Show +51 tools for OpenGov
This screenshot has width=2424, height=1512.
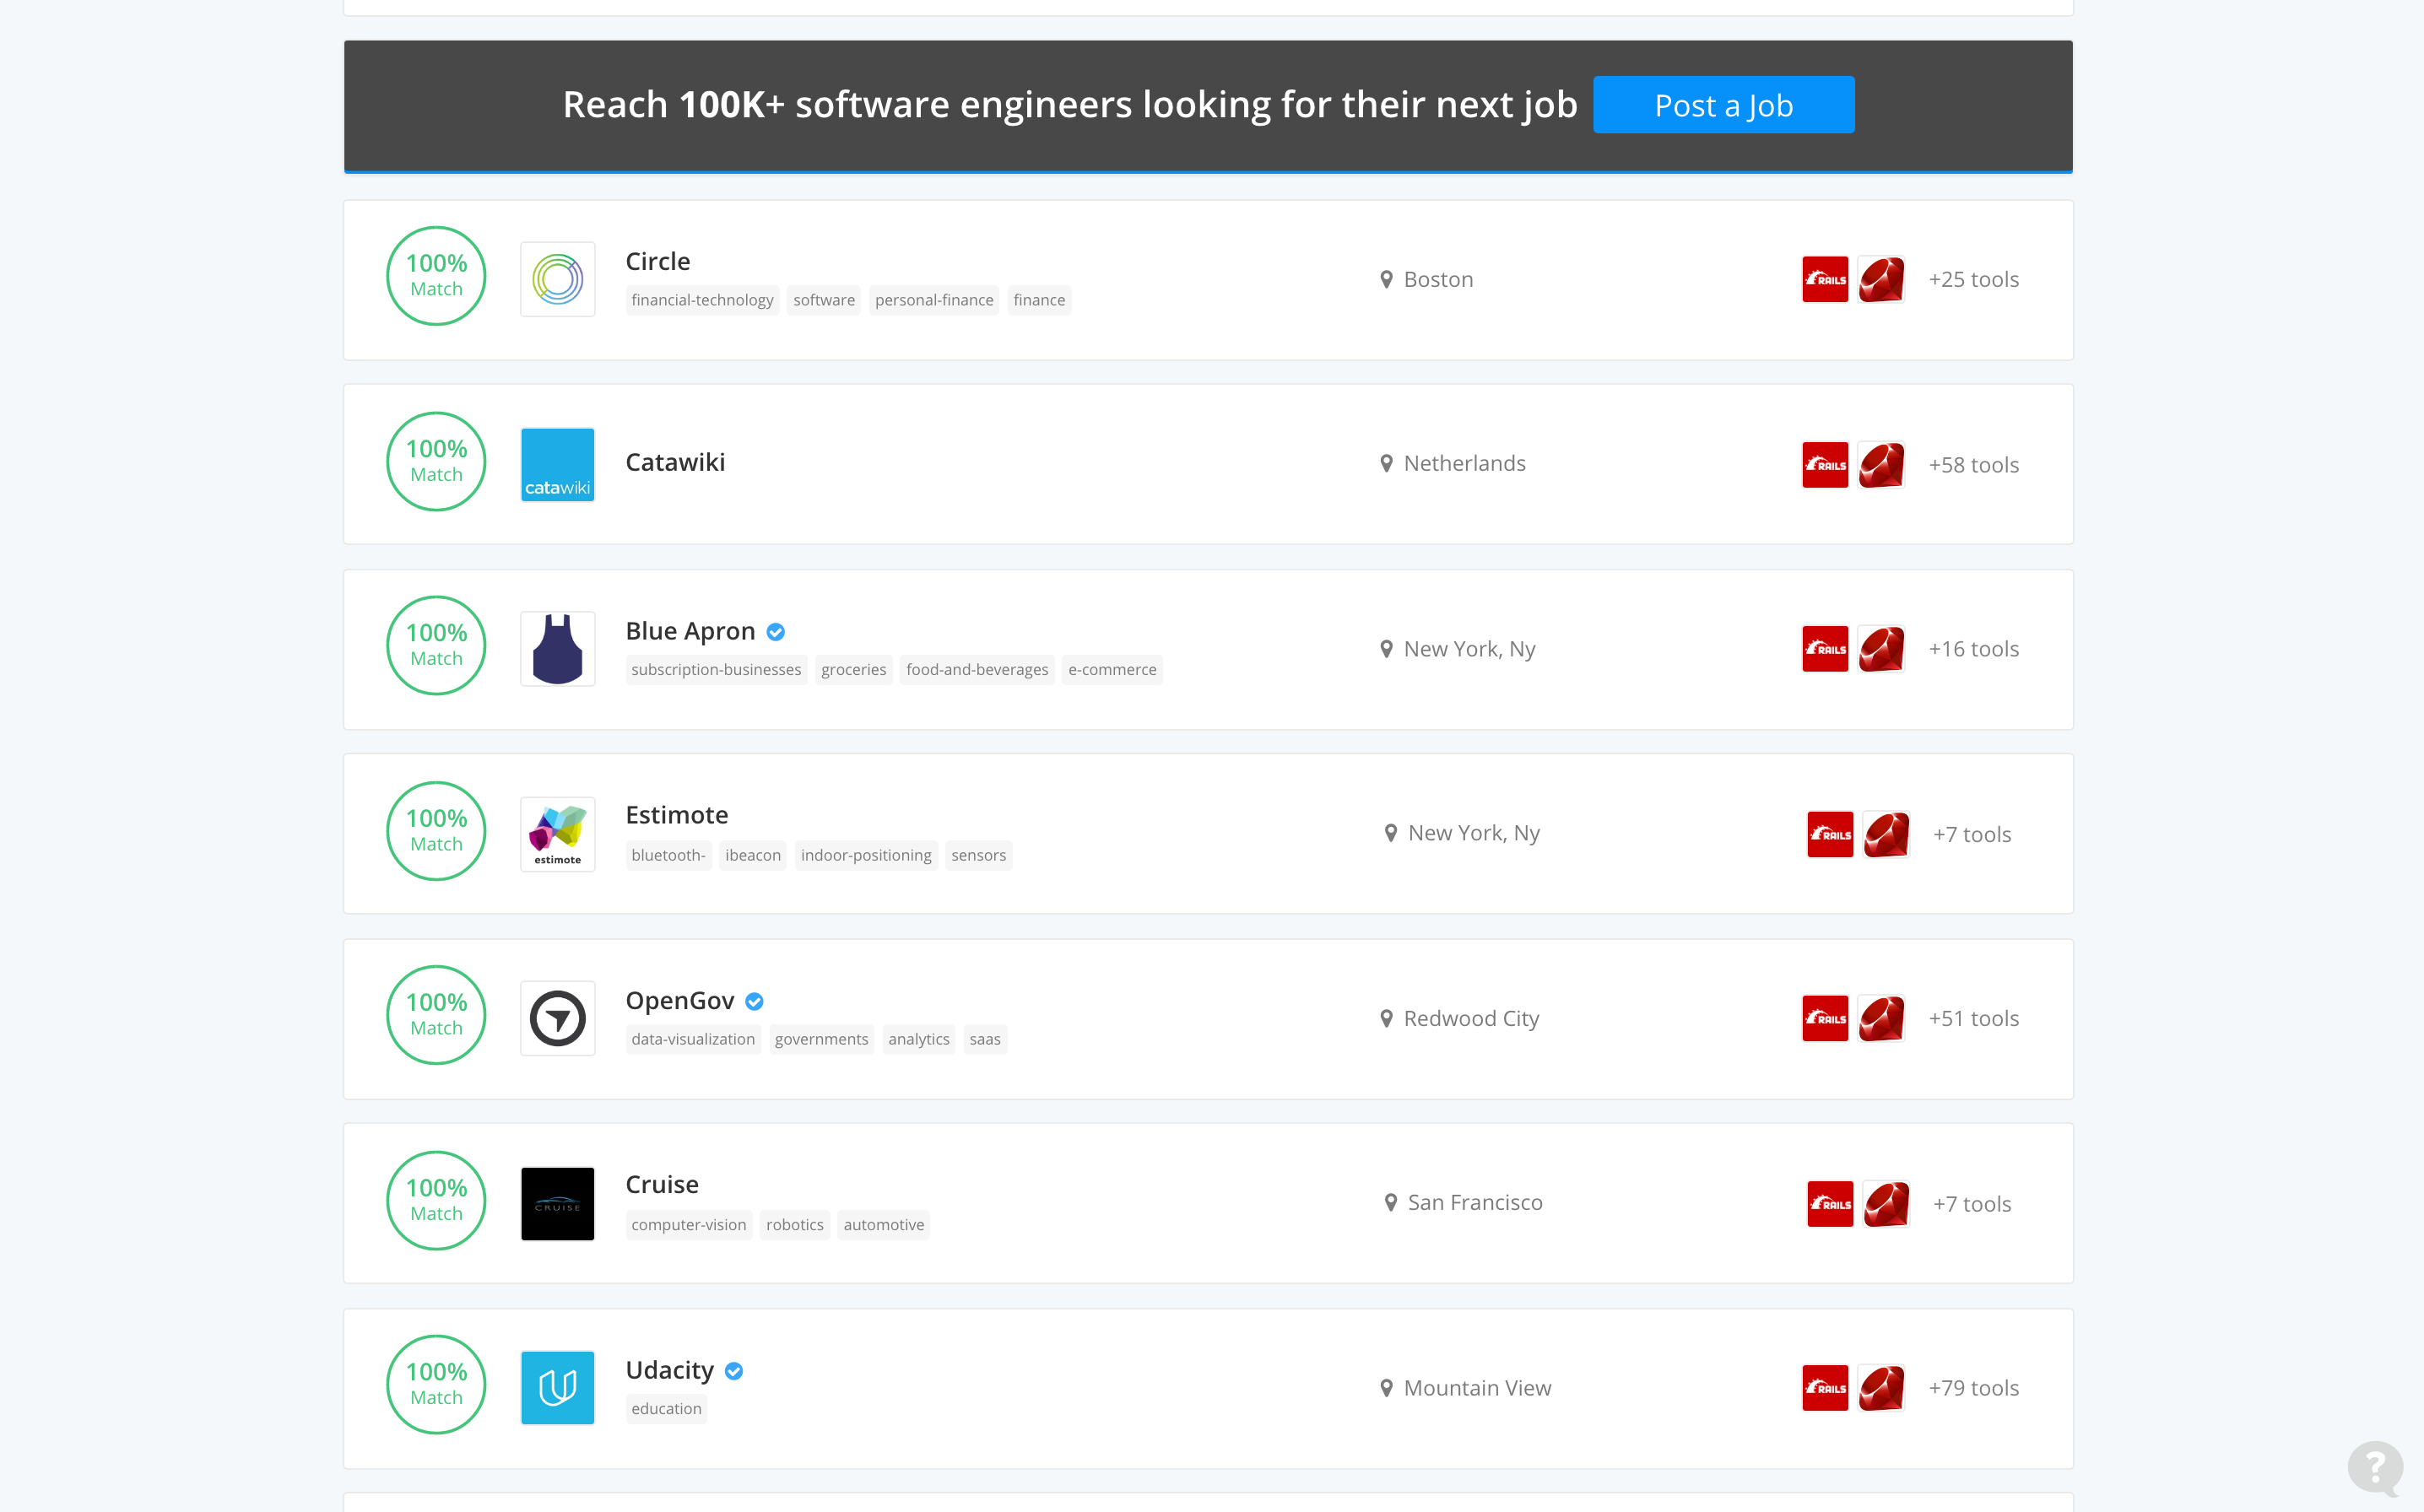click(x=1973, y=1018)
